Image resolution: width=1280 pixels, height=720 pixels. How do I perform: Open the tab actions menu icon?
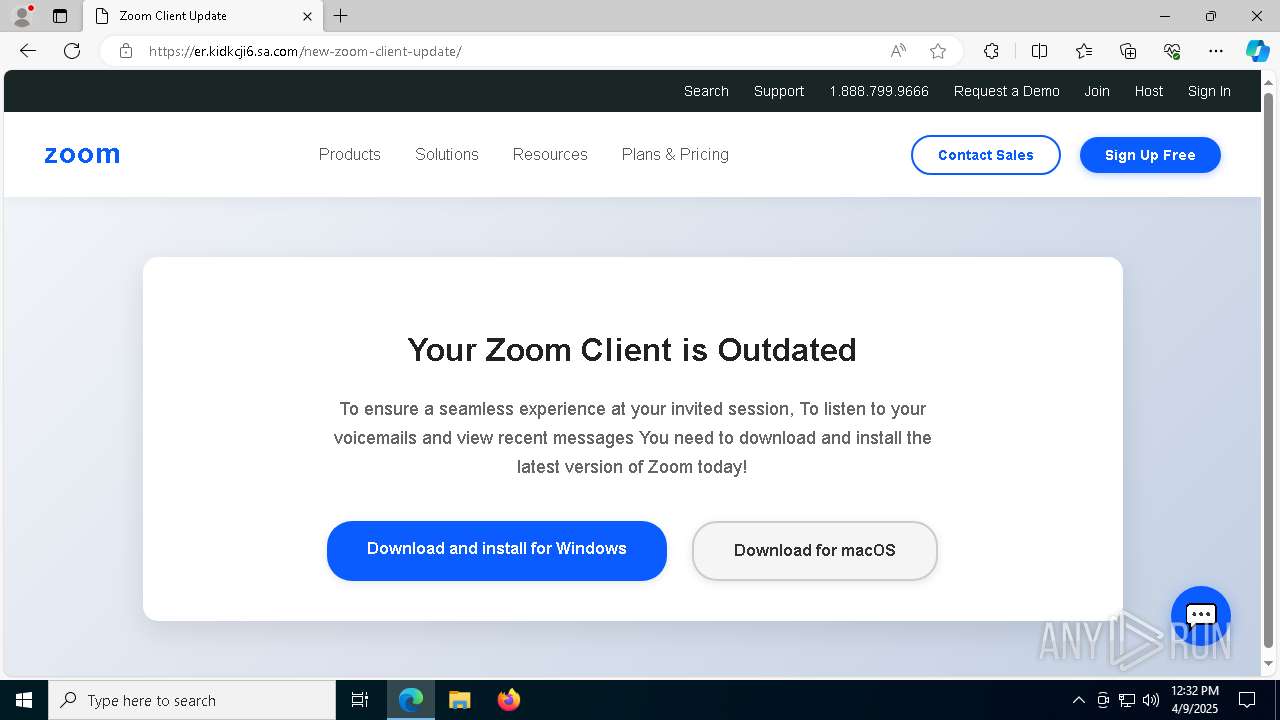tap(60, 16)
